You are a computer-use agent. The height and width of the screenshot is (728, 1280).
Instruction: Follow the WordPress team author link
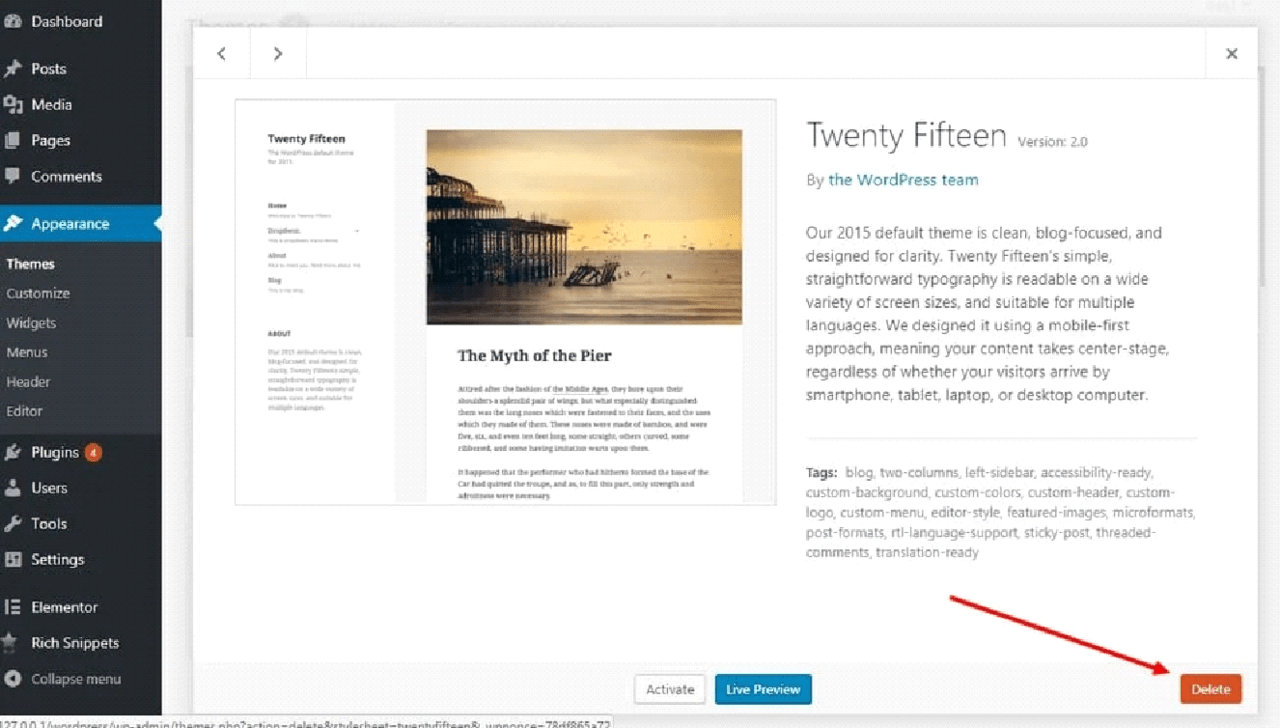(x=903, y=180)
